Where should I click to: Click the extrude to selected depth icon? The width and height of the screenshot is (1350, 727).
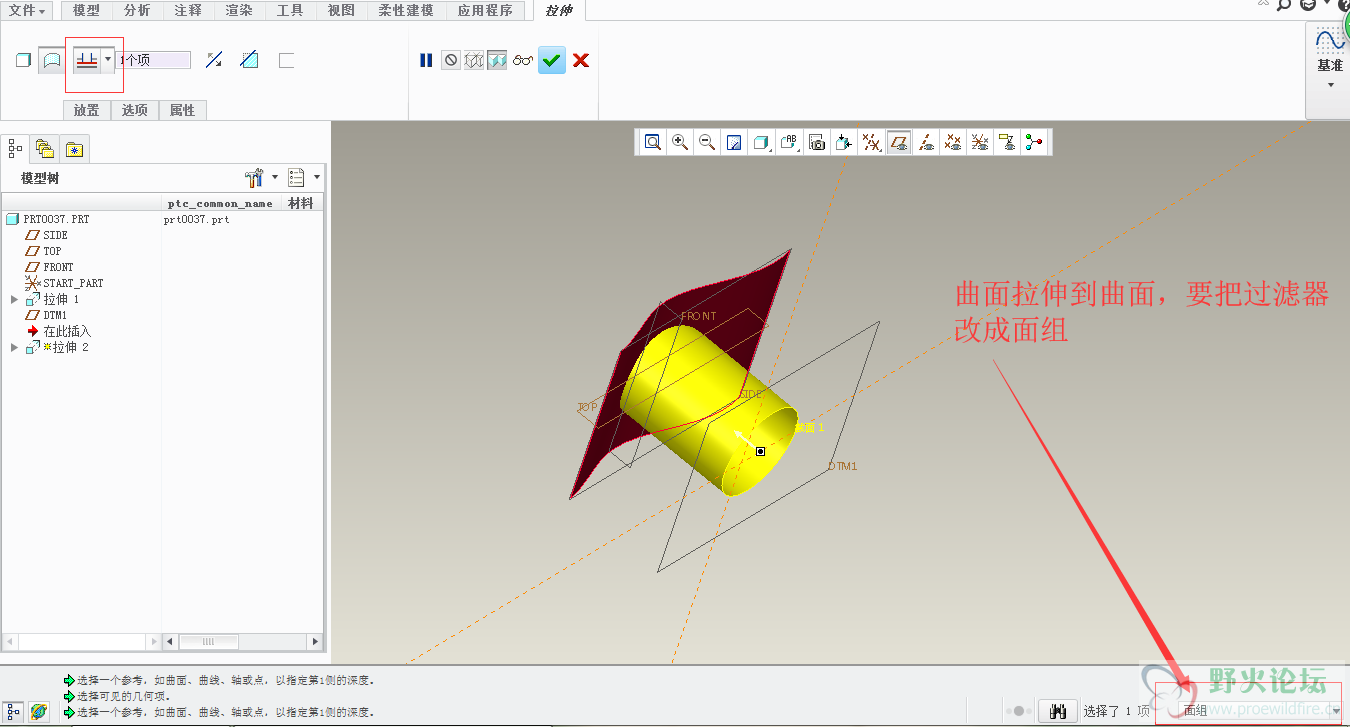87,60
